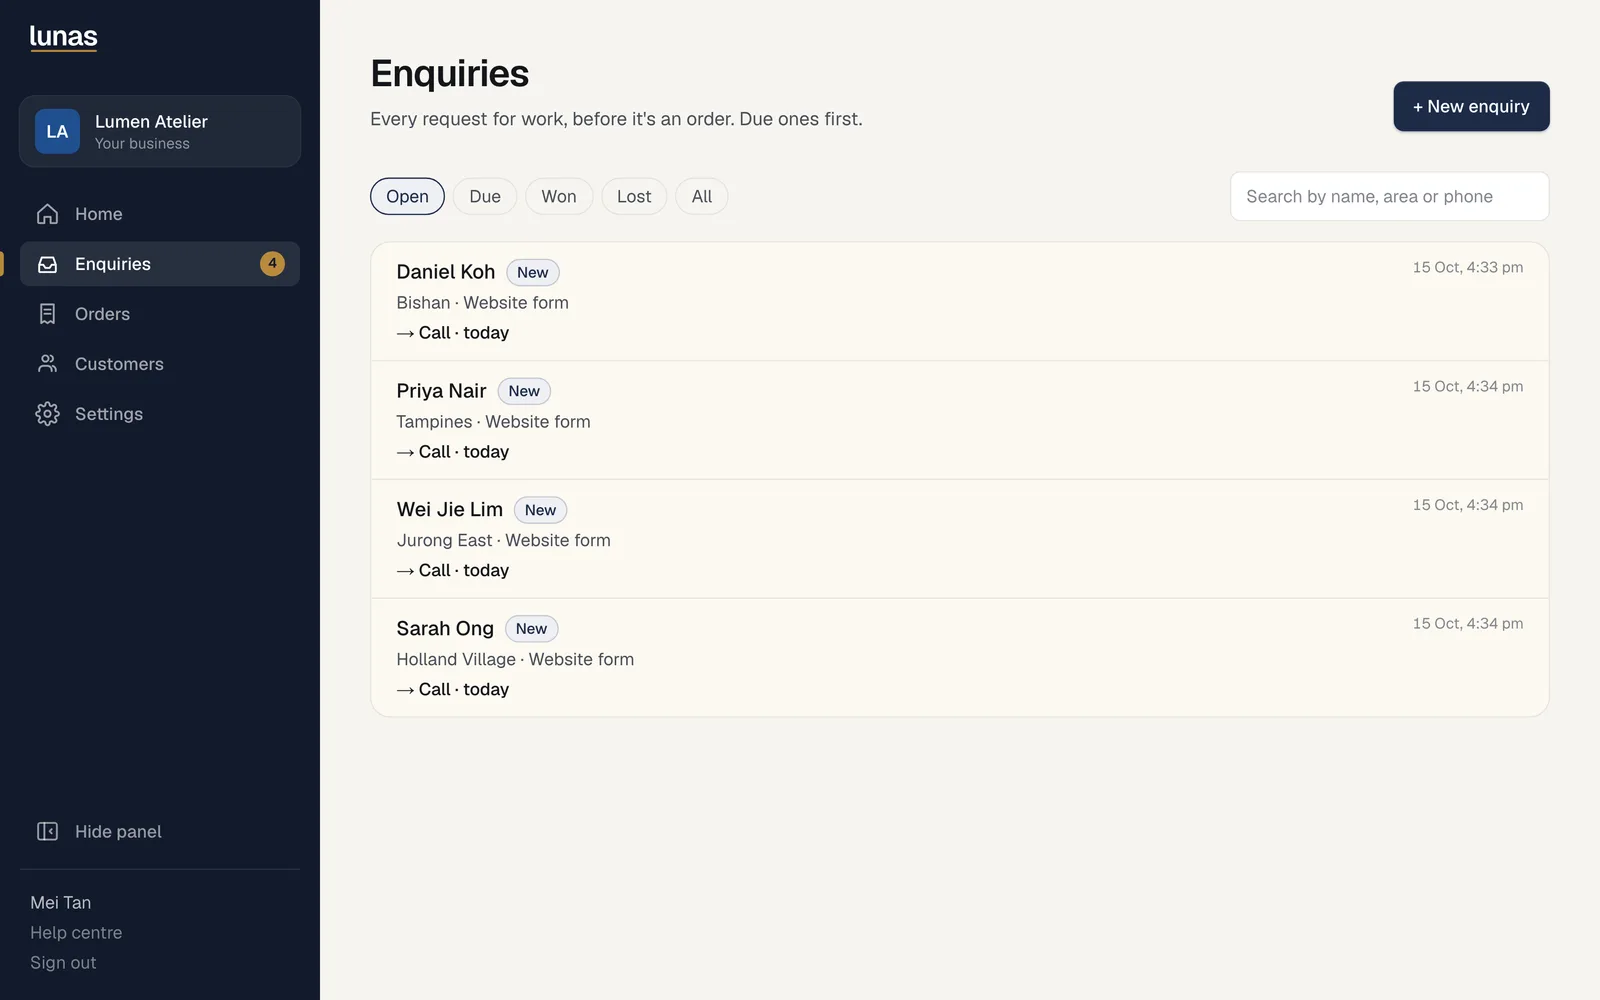Click New badge beside Daniel Koh
The image size is (1600, 1000).
(533, 272)
